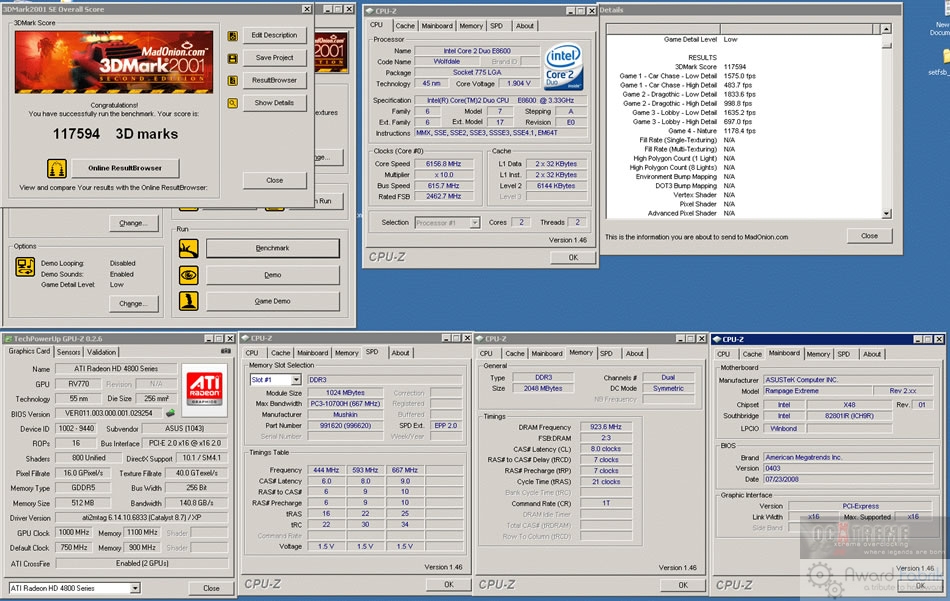The height and width of the screenshot is (601, 950).
Task: Click the joystick Game Demo icon
Action: point(188,301)
